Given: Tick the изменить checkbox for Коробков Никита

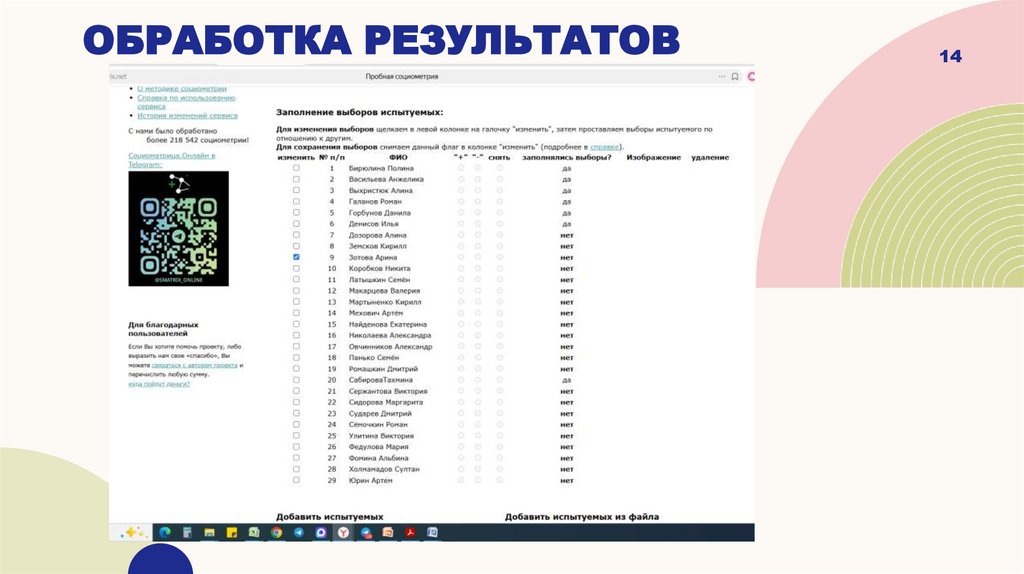Looking at the screenshot, I should click(x=296, y=268).
